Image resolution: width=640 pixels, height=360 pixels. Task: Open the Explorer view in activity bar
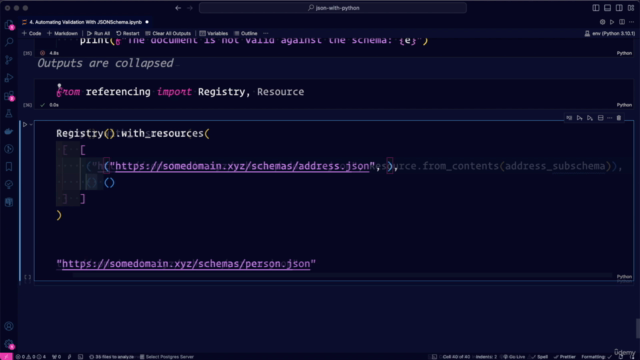click(9, 25)
